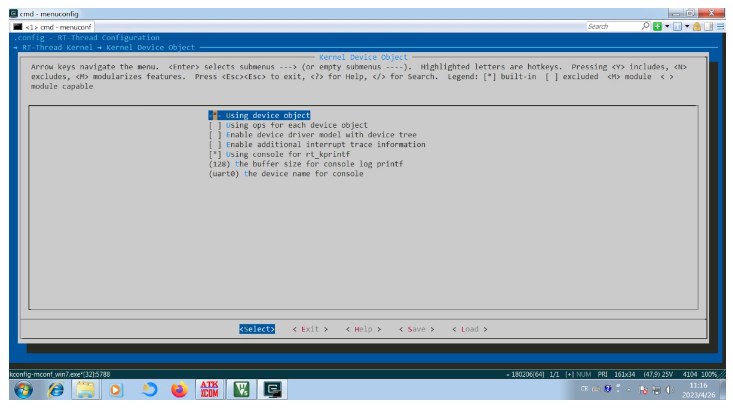Open Windows Explorer folder on taskbar
Viewport: 733px width, 408px height.
(x=86, y=389)
